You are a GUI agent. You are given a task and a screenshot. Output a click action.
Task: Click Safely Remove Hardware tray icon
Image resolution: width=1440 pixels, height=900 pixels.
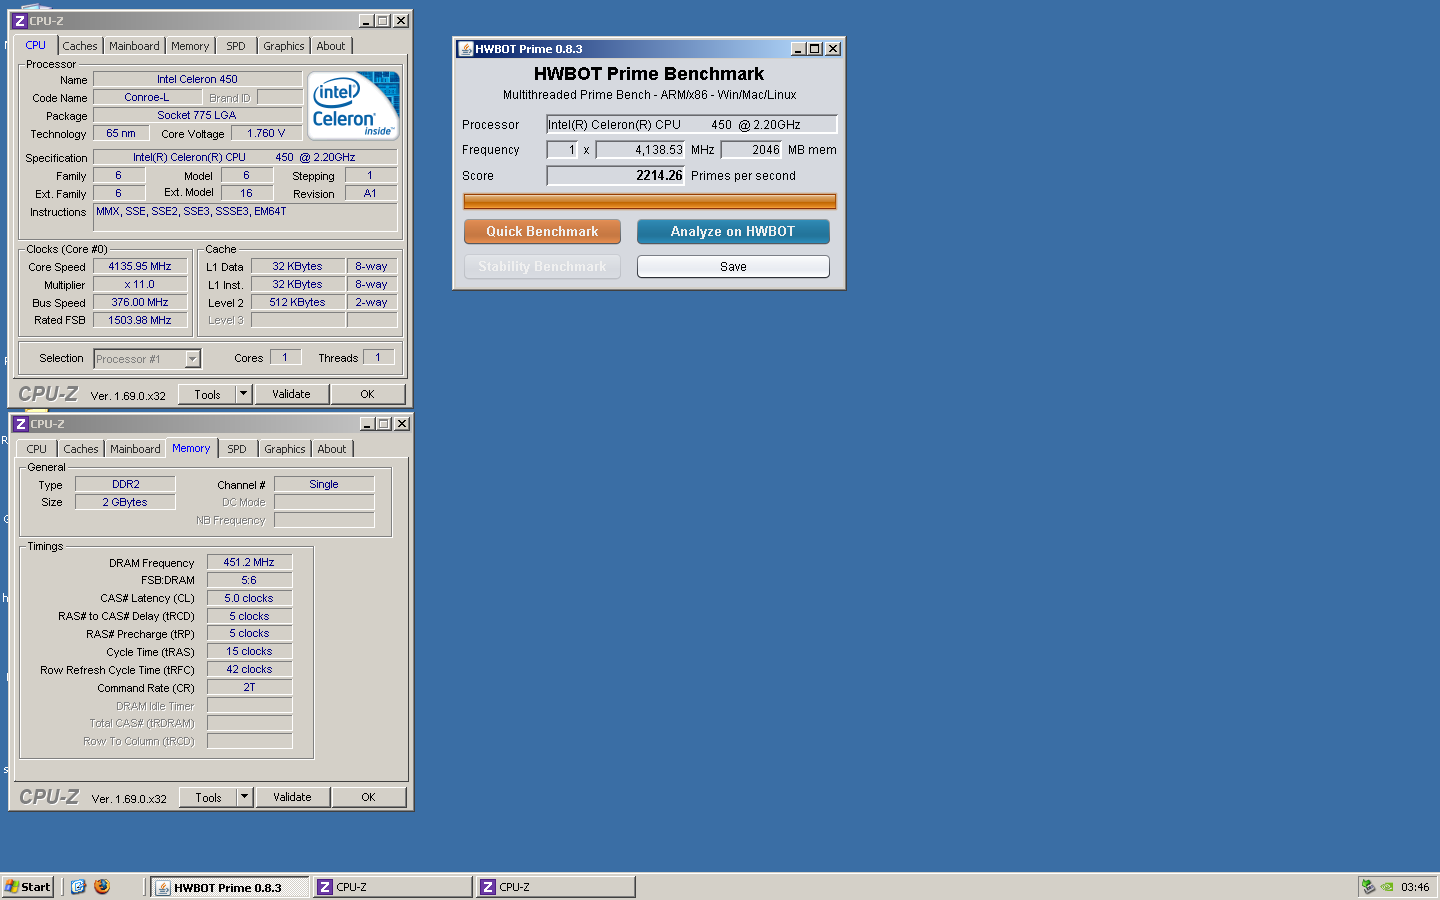1368,887
